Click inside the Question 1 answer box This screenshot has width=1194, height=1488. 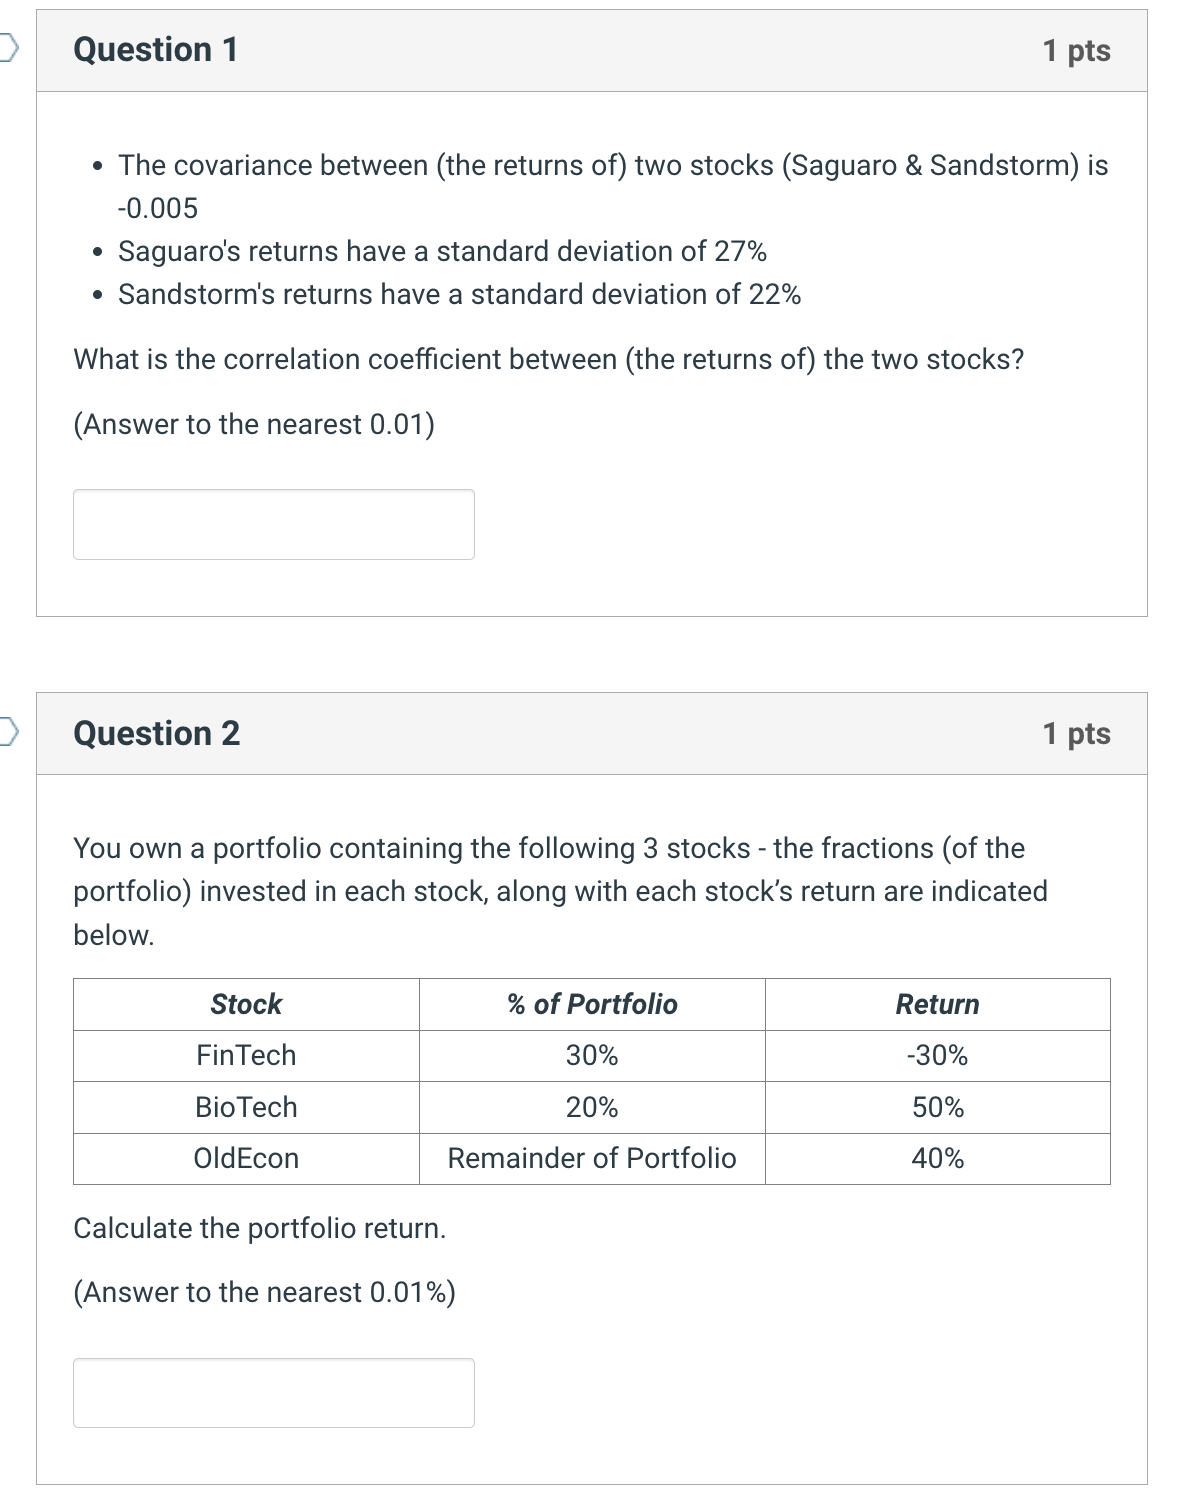coord(273,522)
